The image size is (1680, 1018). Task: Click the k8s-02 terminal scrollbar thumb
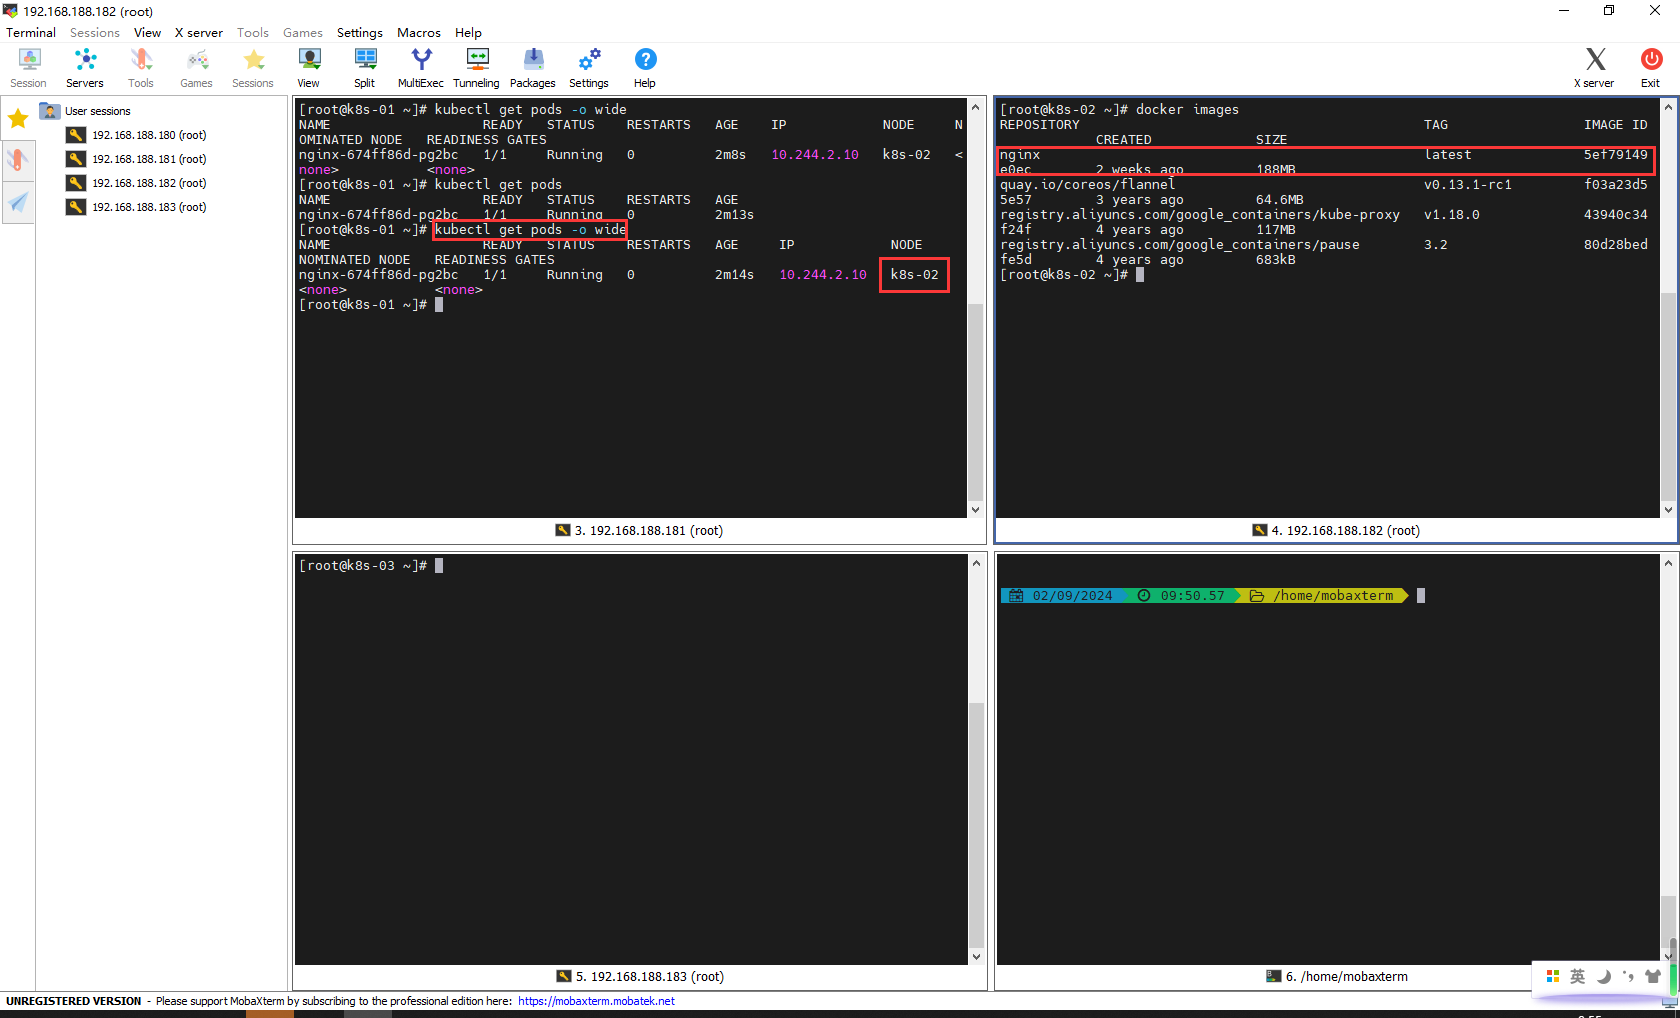tap(1668, 396)
